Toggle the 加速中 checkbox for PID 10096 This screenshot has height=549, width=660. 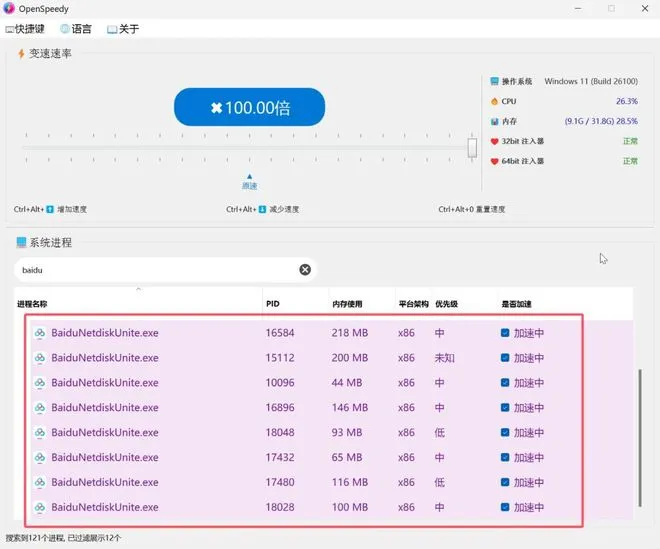click(x=506, y=383)
